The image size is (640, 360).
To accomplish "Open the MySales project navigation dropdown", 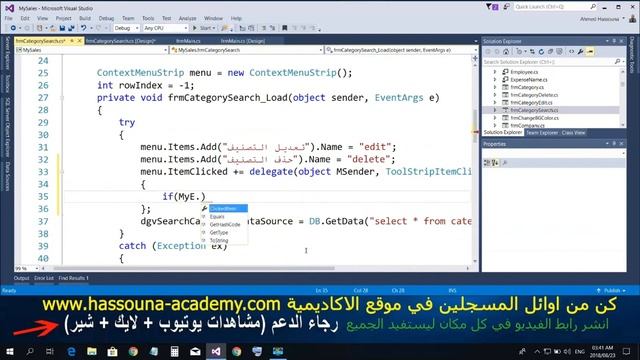I will click(x=92, y=50).
